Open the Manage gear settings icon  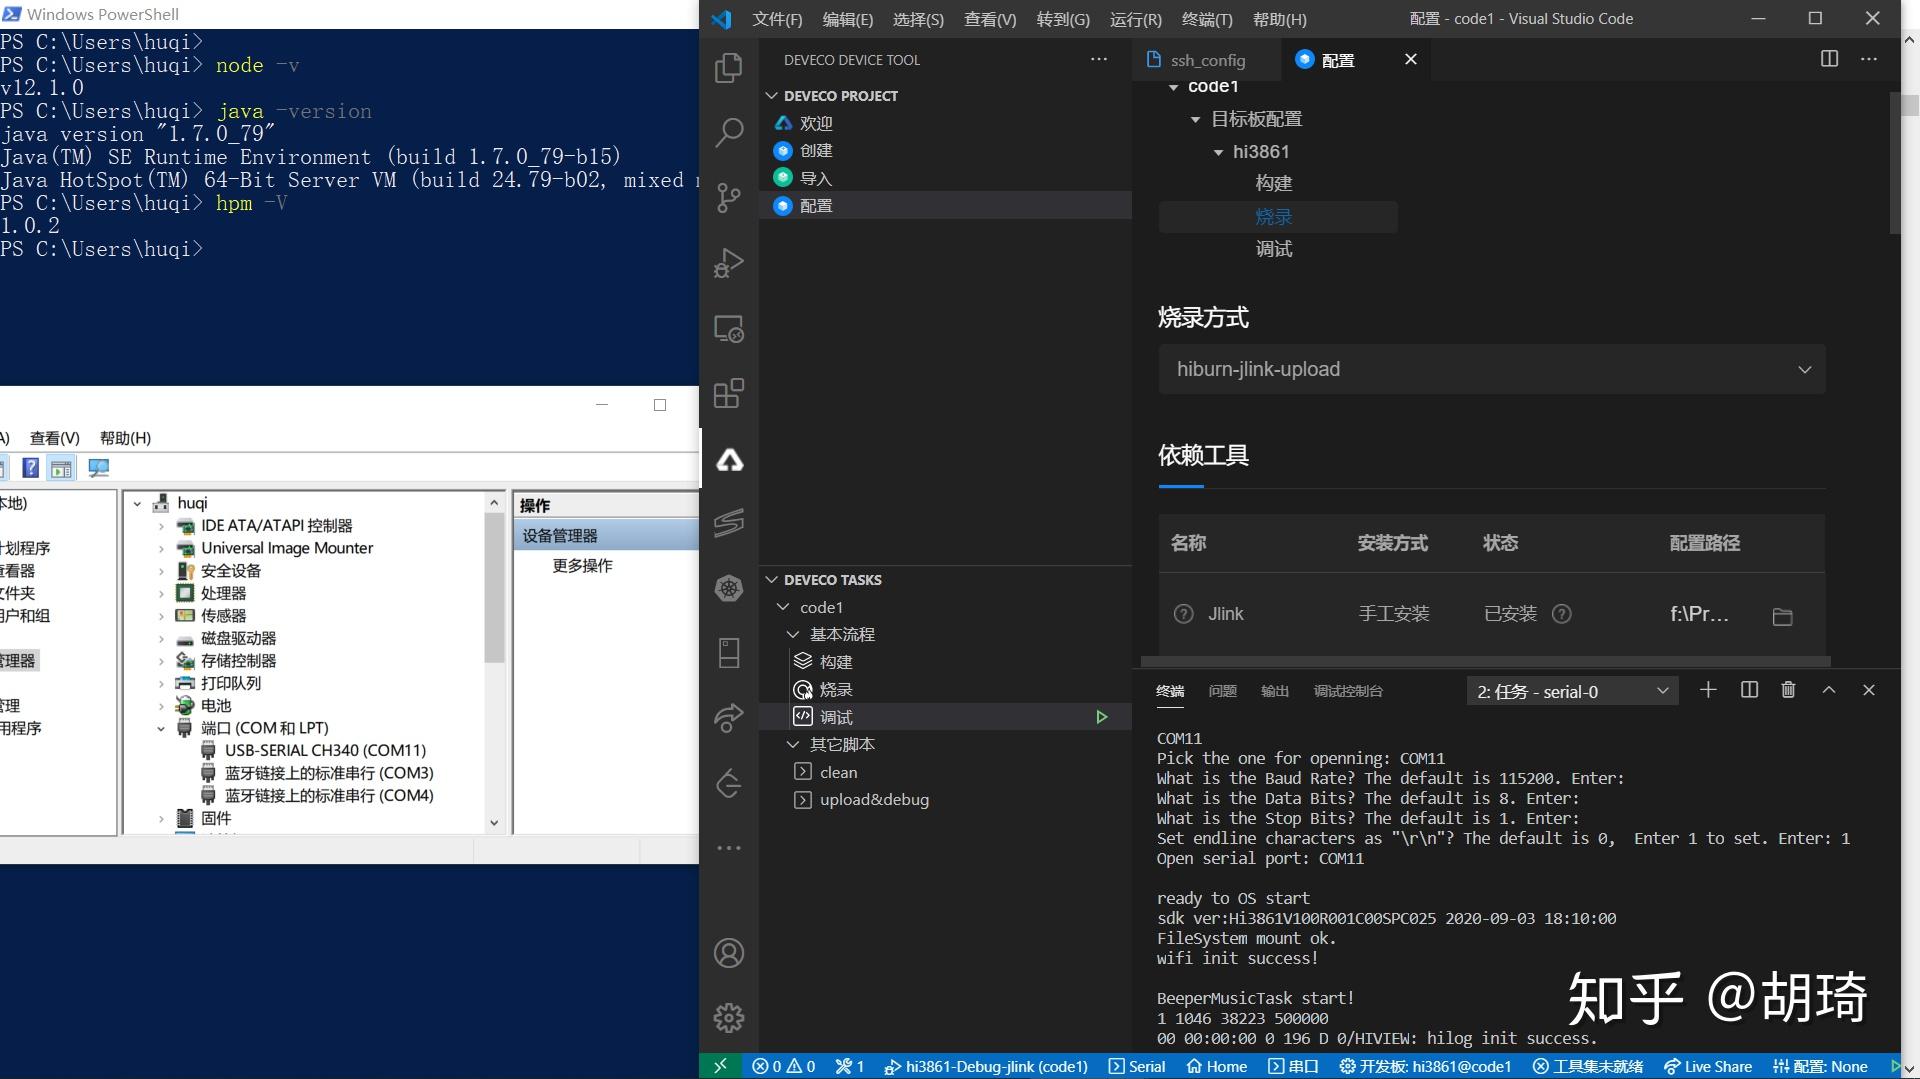[729, 1018]
